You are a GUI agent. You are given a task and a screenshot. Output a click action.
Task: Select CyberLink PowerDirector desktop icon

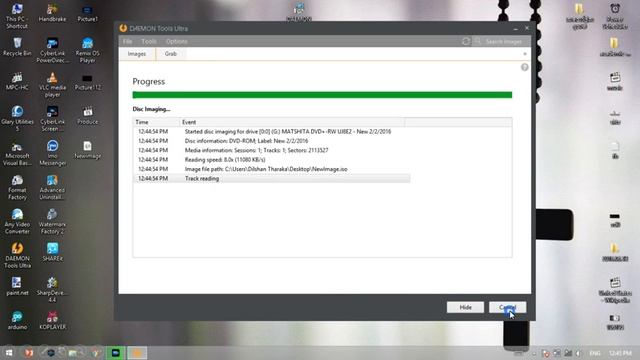tap(52, 50)
